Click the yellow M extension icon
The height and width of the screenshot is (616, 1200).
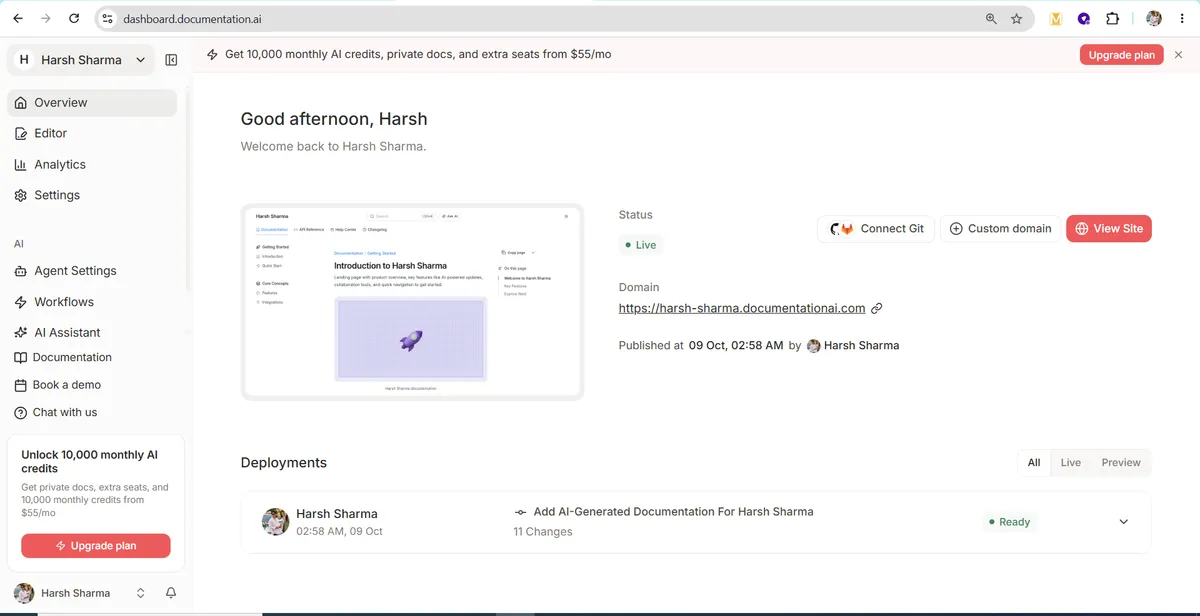click(x=1055, y=18)
